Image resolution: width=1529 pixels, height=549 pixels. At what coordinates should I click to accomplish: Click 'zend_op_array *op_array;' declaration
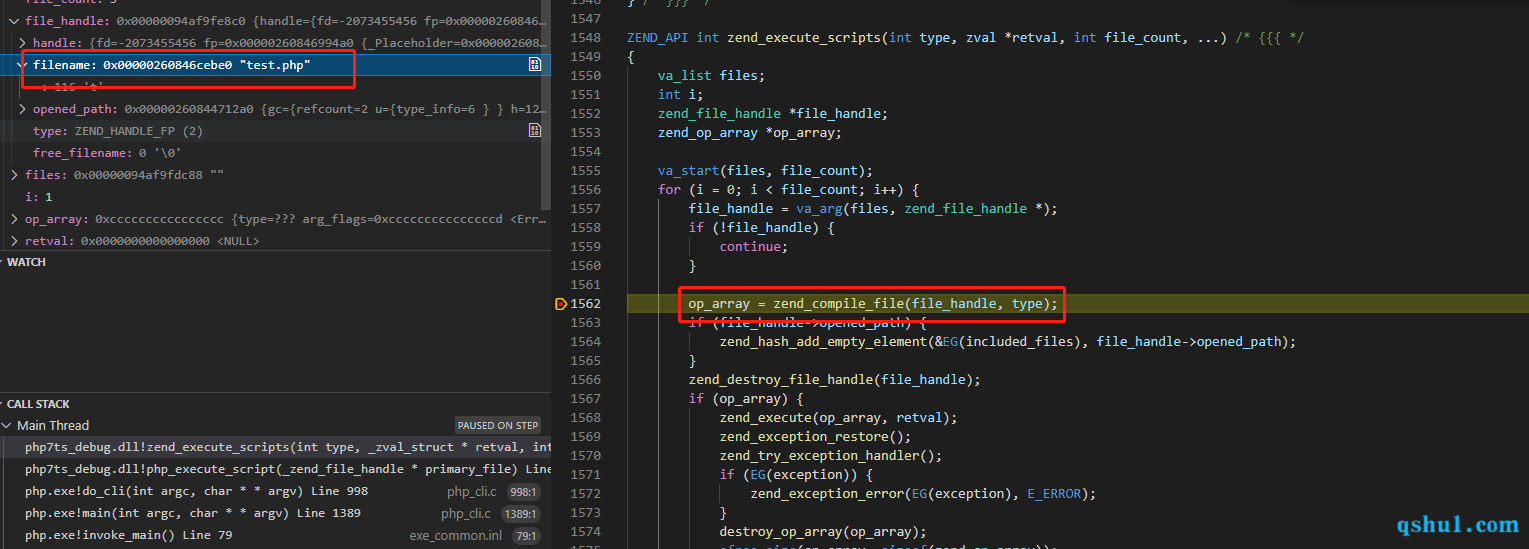pos(749,133)
